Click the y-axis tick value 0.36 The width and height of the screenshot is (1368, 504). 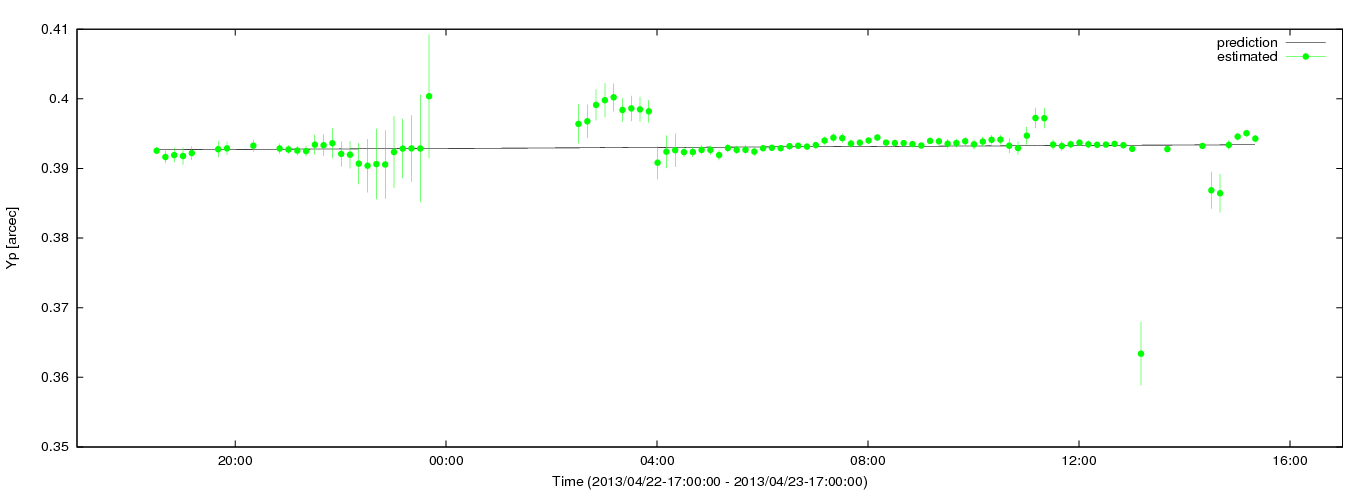54,377
